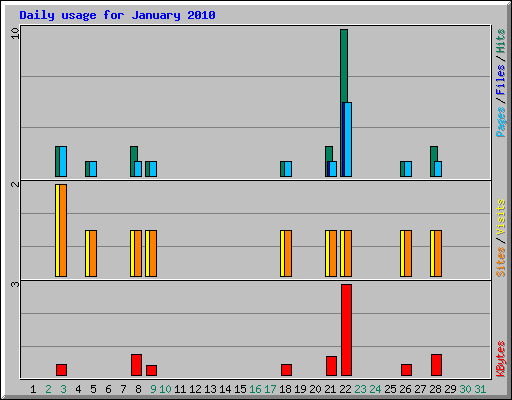The image size is (512, 400).
Task: Click the cyan Pages bar for day 5
Action: coord(93,169)
